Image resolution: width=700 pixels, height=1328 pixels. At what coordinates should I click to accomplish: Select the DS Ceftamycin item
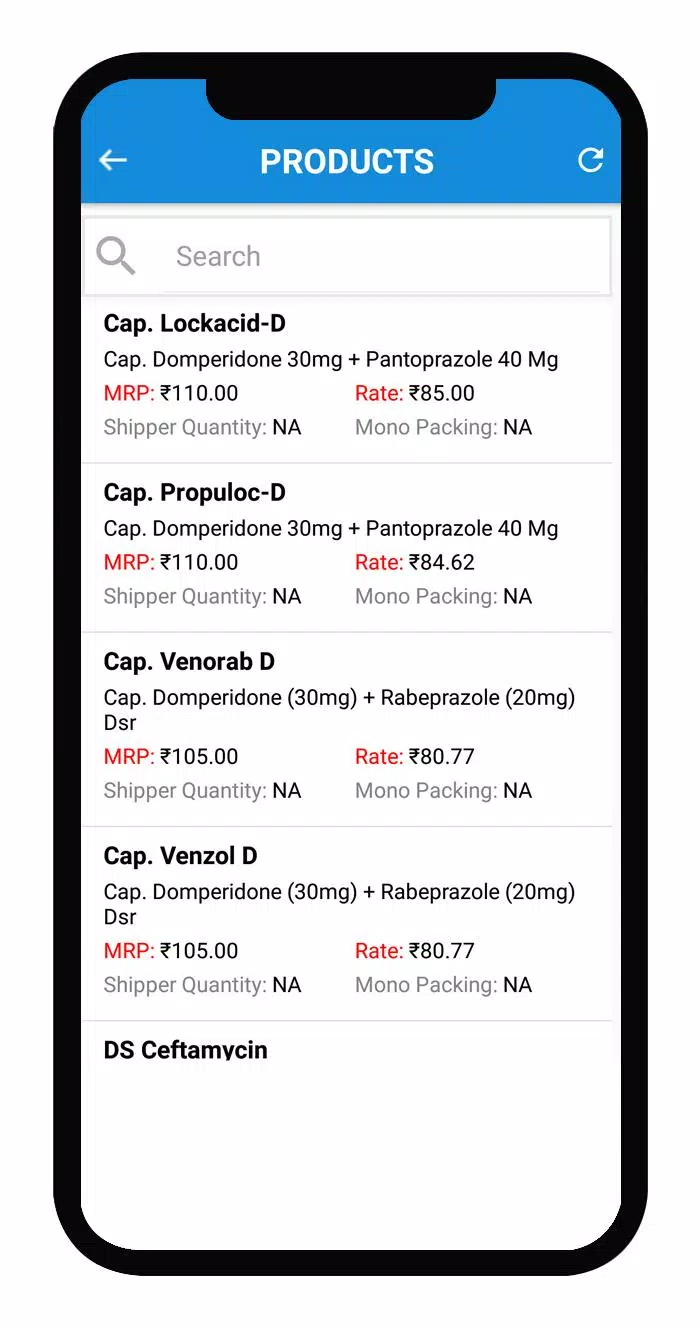coord(186,1049)
